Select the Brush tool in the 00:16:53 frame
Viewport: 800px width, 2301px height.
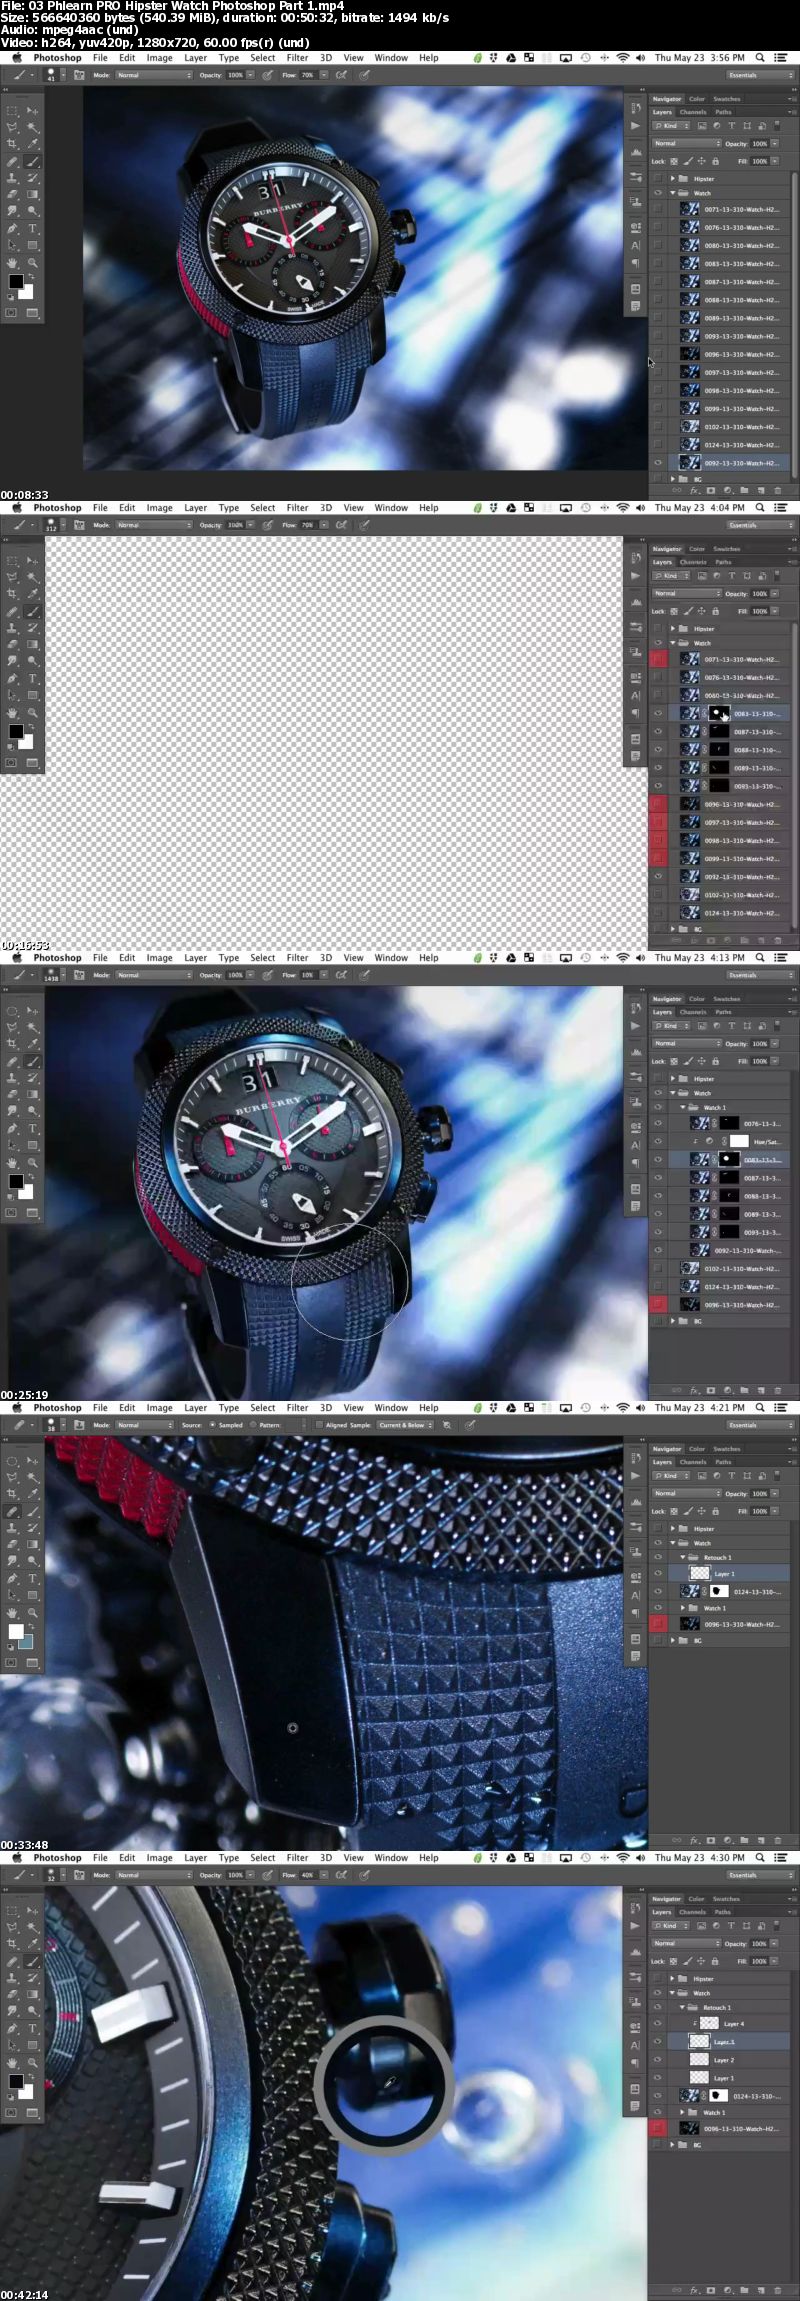pos(33,611)
